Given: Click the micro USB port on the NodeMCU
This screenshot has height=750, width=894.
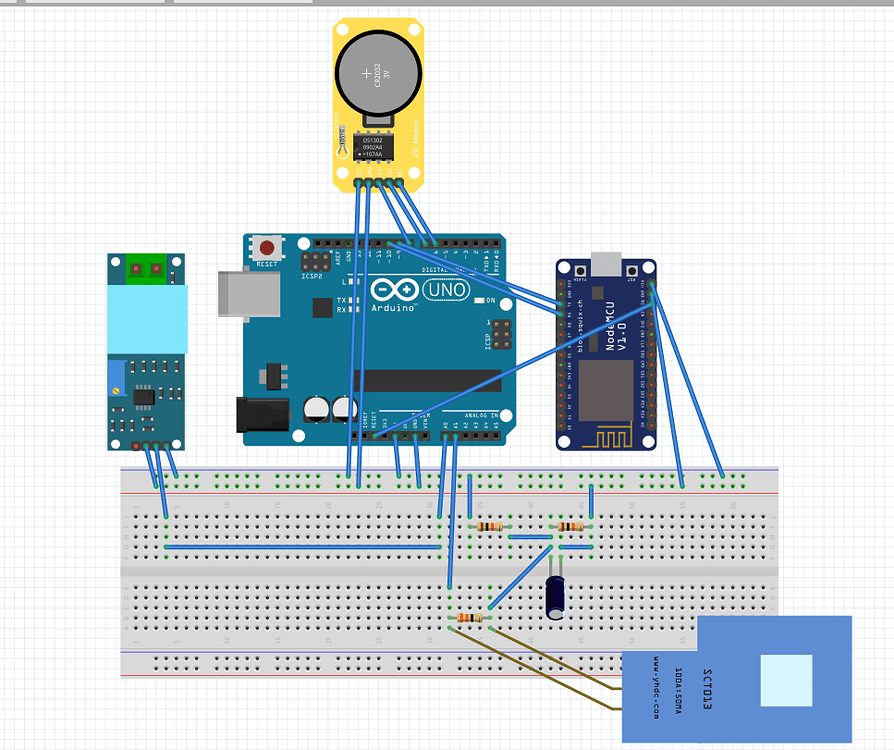Looking at the screenshot, I should [604, 263].
